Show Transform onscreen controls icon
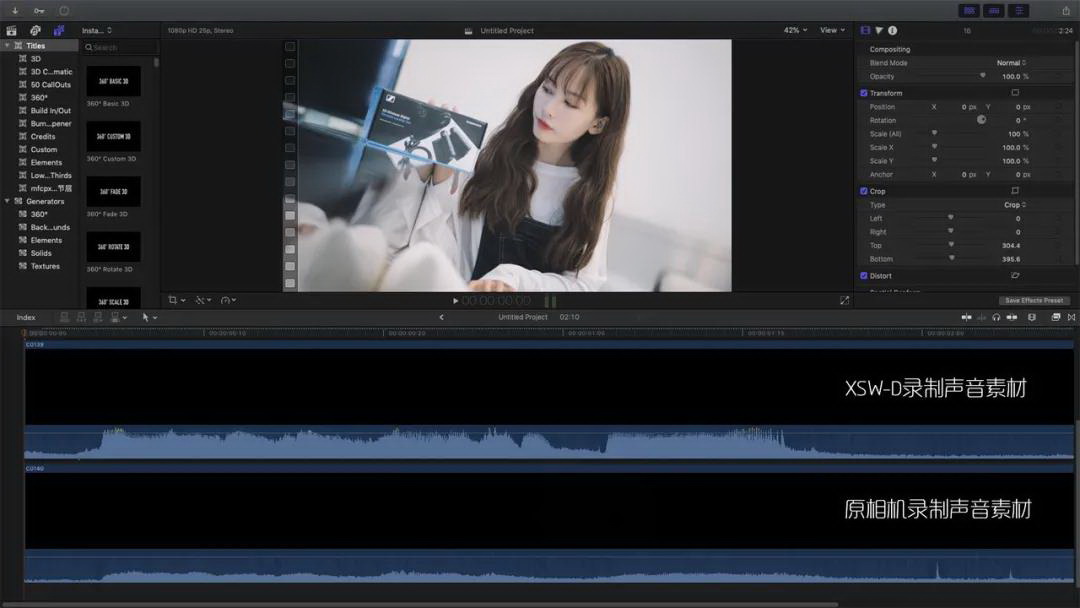The image size is (1080, 608). [1015, 92]
